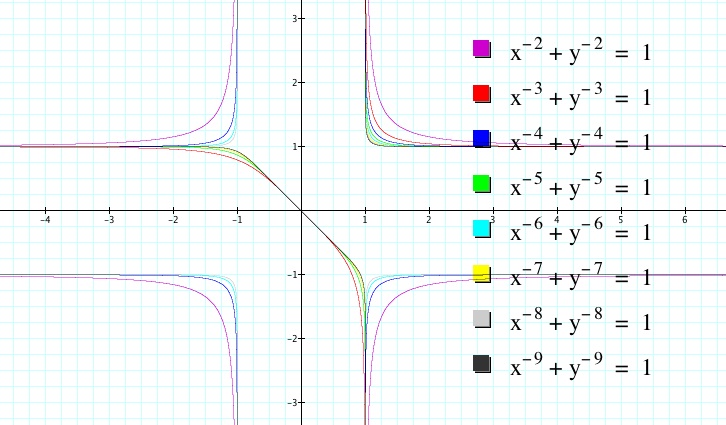Click the y-axis label -3
This screenshot has height=425, width=726.
[x=292, y=403]
